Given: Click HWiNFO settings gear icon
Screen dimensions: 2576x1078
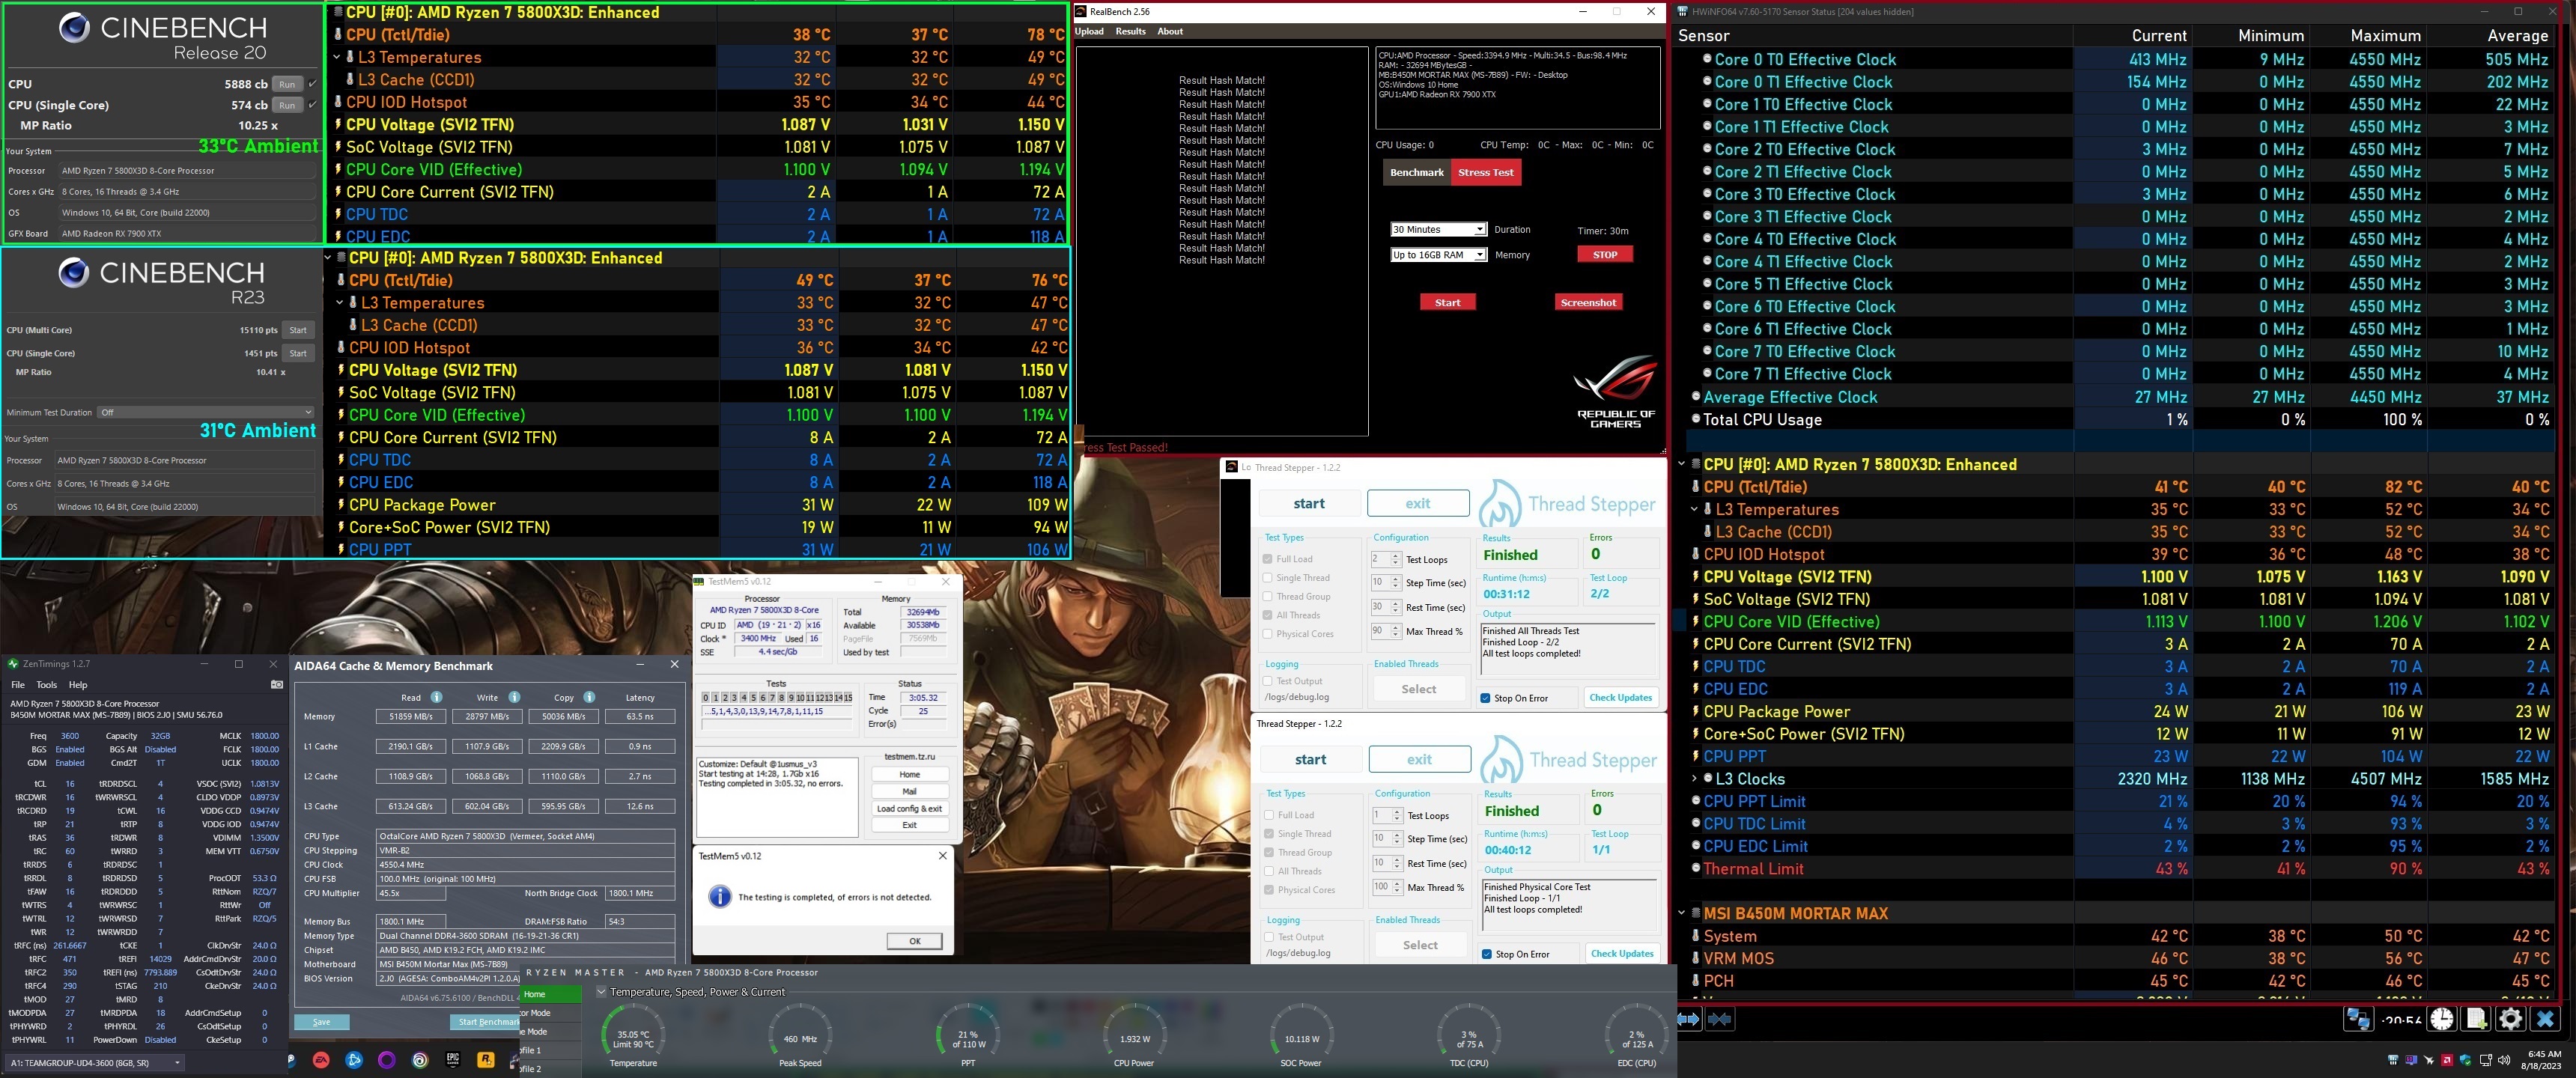Looking at the screenshot, I should pos(2510,1019).
